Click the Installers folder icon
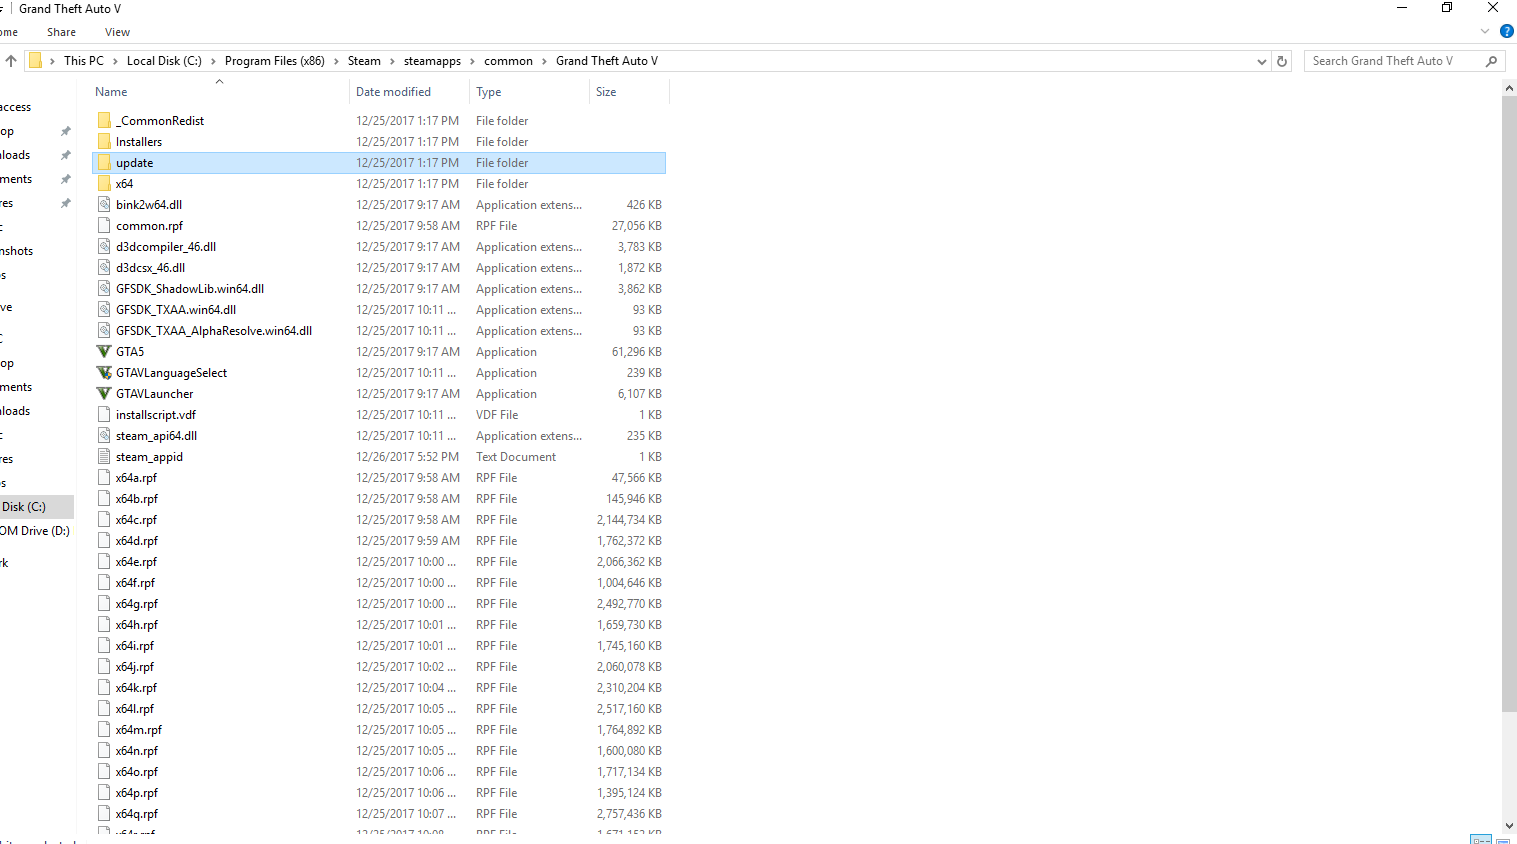This screenshot has width=1517, height=844. (x=104, y=141)
